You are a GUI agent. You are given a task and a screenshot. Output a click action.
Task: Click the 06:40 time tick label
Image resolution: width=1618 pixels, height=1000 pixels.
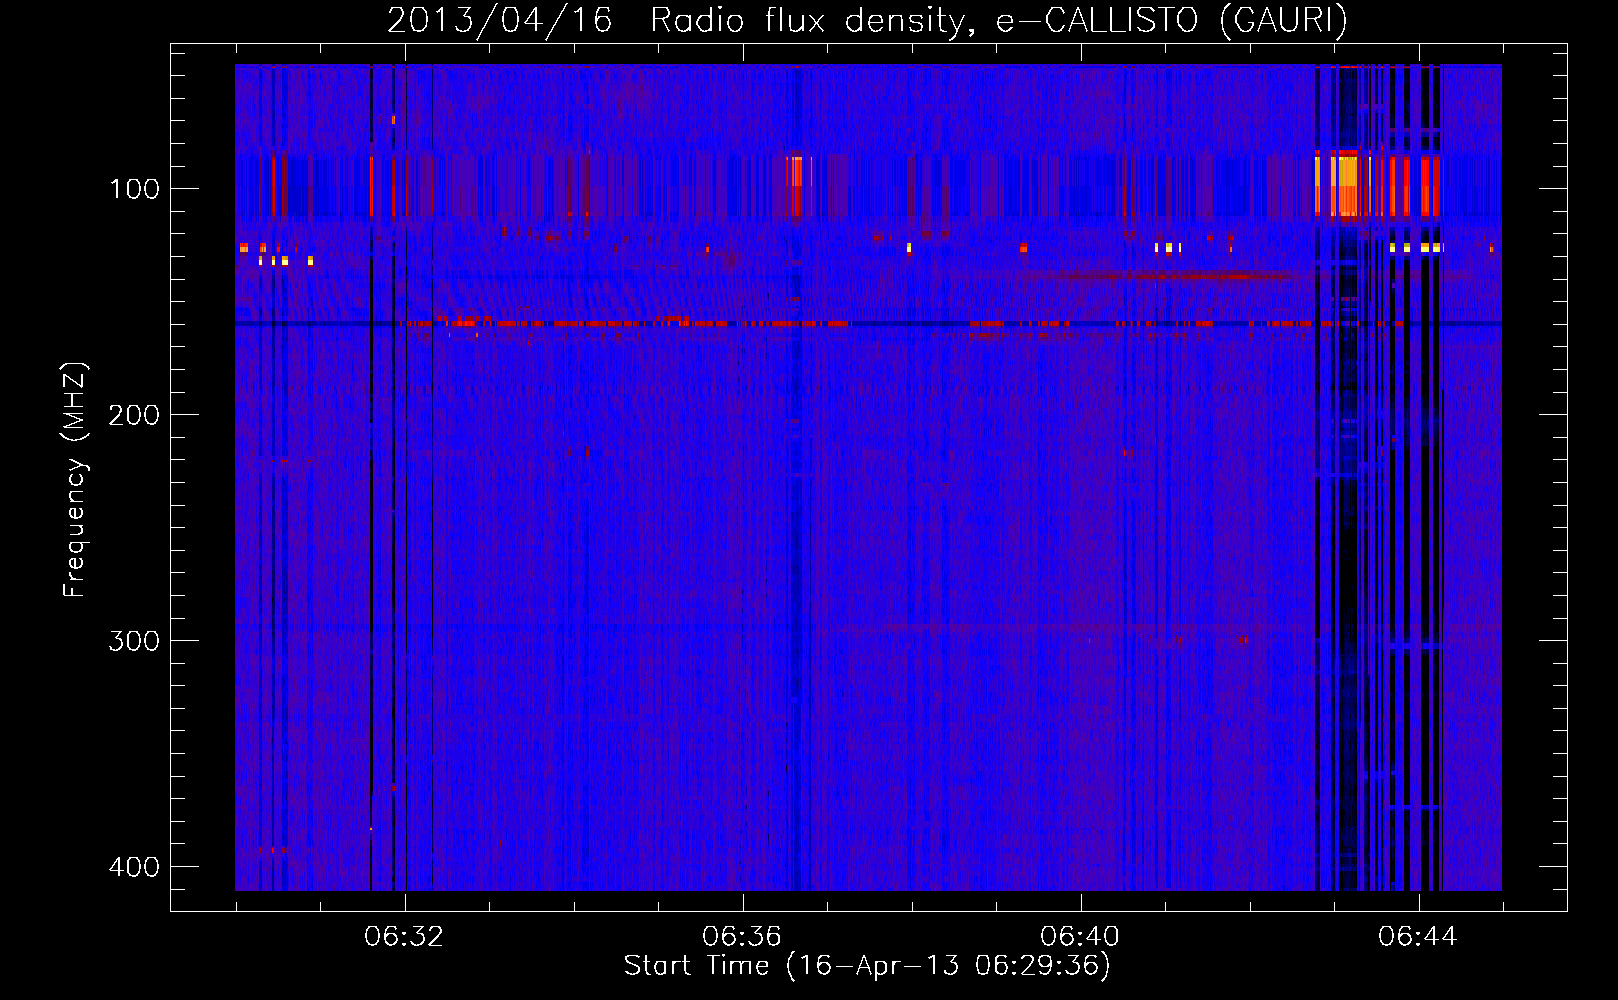tap(1080, 937)
